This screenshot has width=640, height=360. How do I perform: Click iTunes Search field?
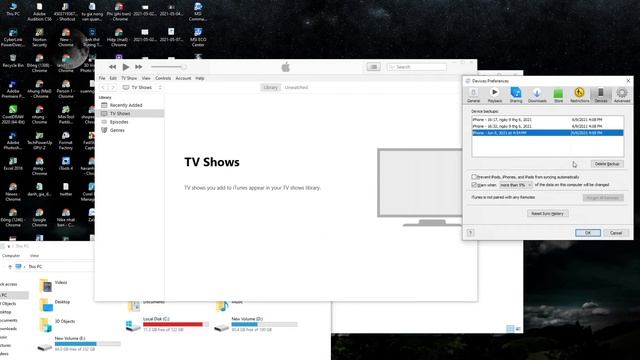tap(416, 67)
